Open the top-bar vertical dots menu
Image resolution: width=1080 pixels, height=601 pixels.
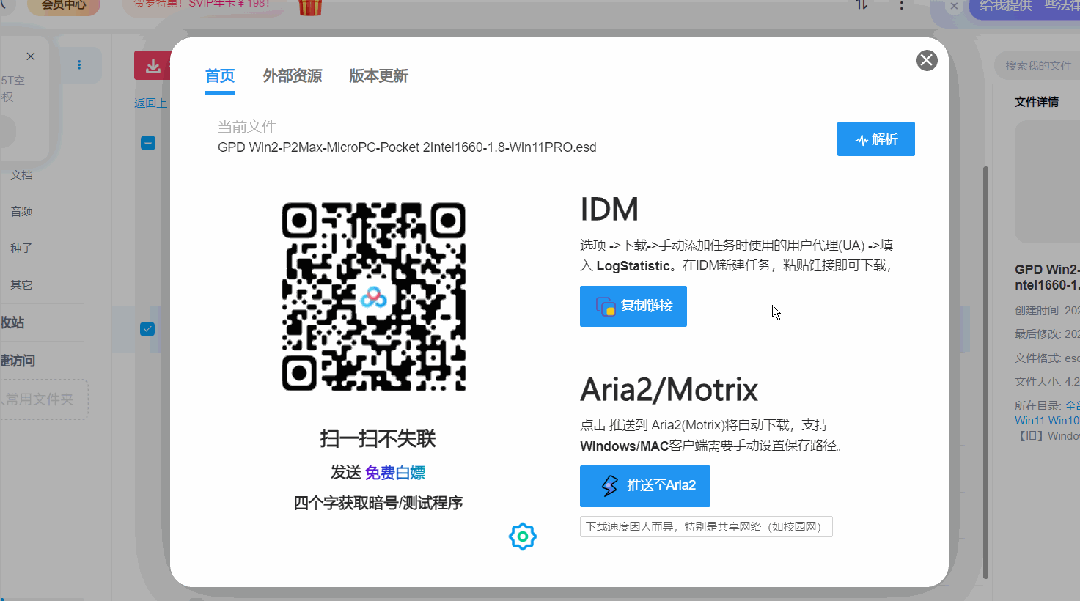point(901,6)
